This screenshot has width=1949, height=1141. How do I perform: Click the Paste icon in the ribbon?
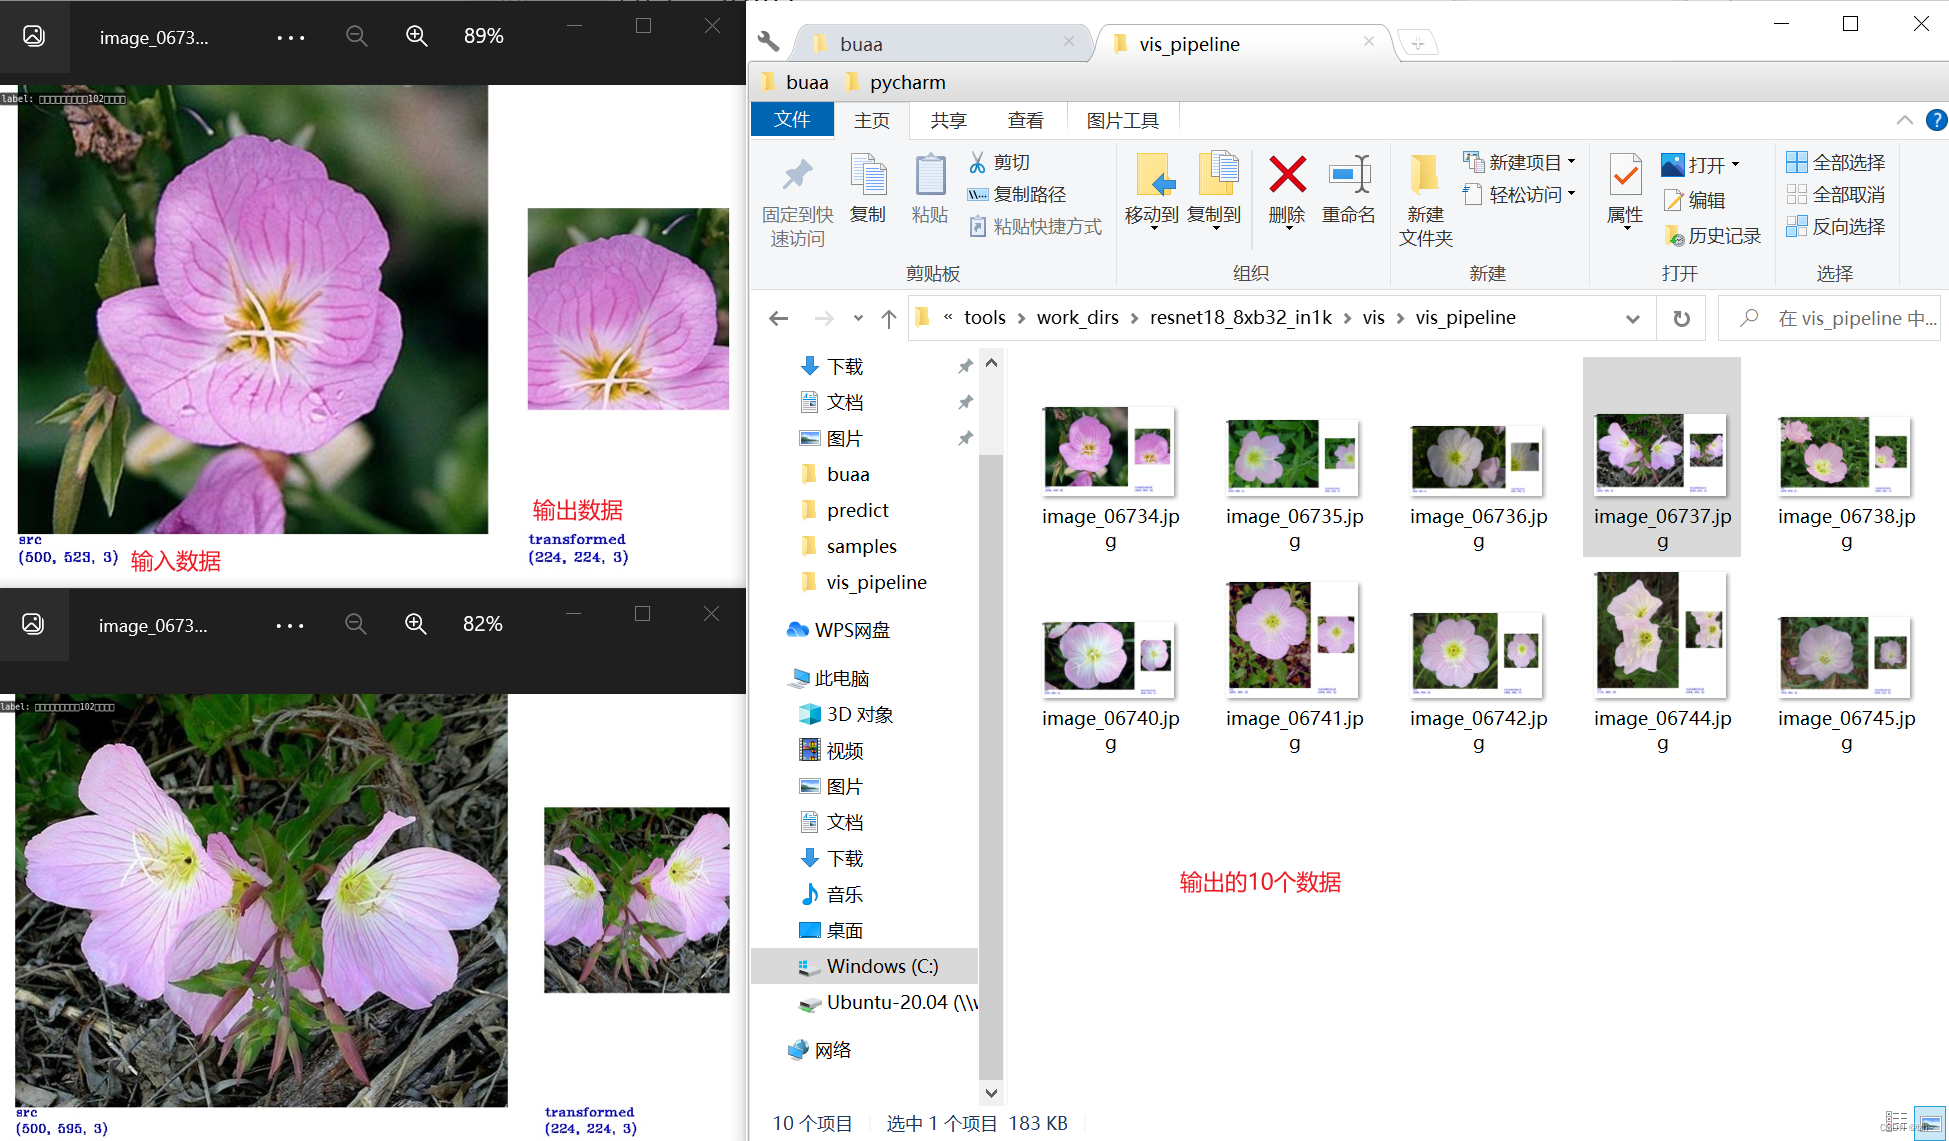click(x=930, y=175)
